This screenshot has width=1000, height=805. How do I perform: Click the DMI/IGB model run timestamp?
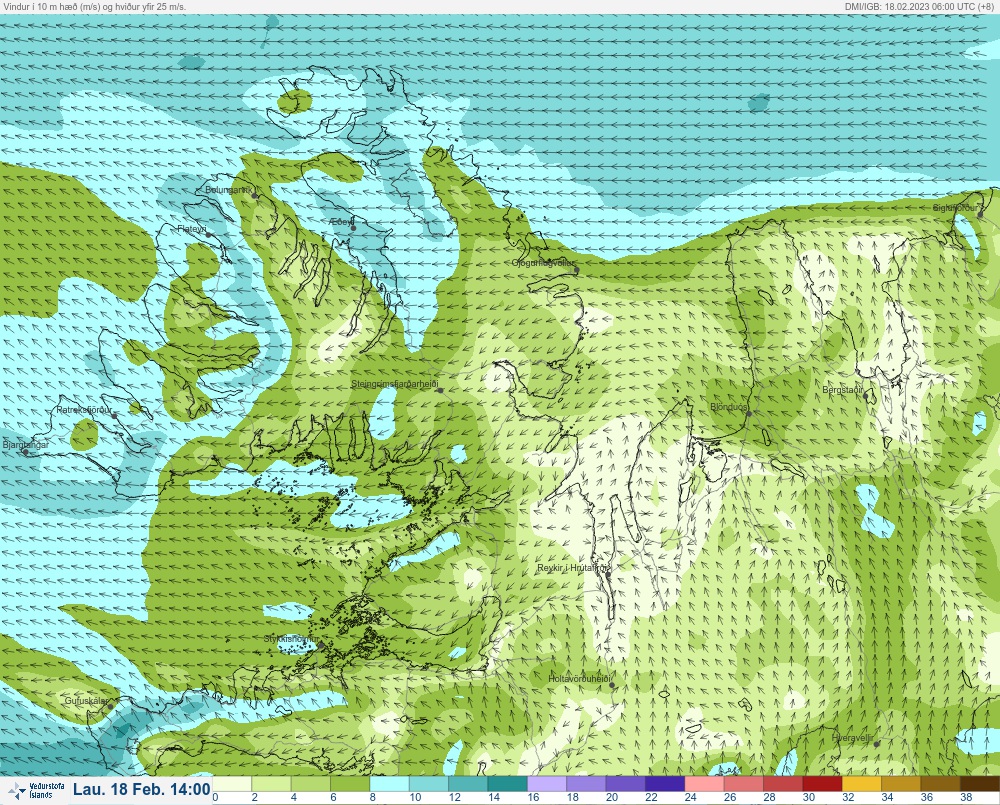(918, 6)
